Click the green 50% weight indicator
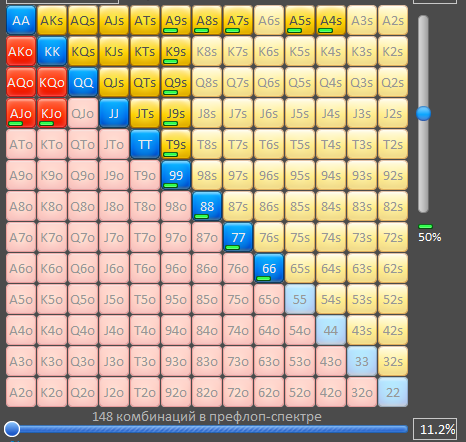Image resolution: width=466 pixels, height=442 pixels. 425,227
